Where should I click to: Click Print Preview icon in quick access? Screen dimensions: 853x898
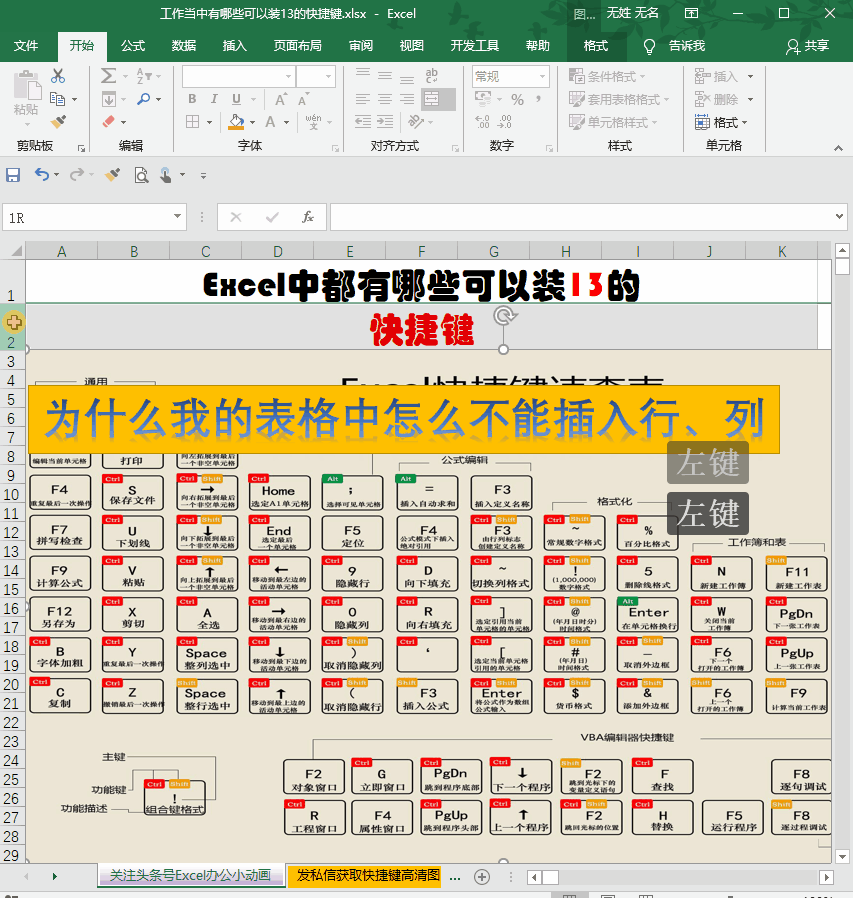point(141,175)
